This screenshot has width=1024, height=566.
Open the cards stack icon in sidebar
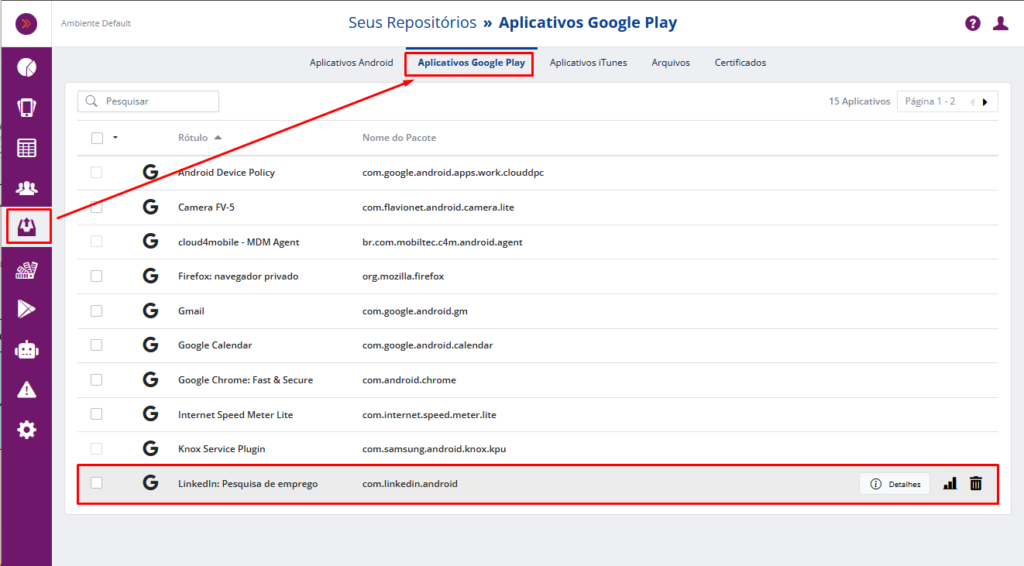[26, 270]
